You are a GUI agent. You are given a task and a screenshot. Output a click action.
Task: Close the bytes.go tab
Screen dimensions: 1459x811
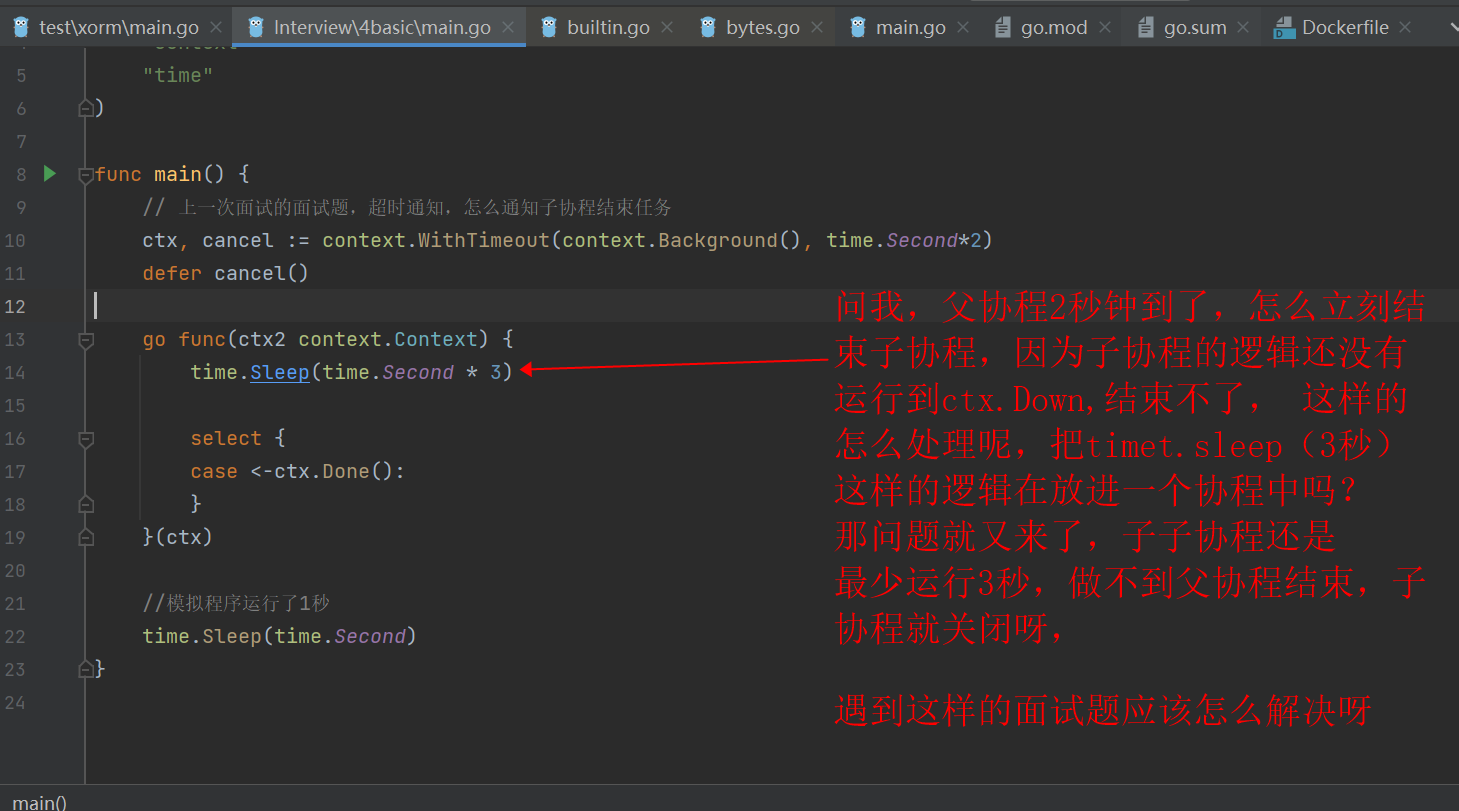point(818,28)
